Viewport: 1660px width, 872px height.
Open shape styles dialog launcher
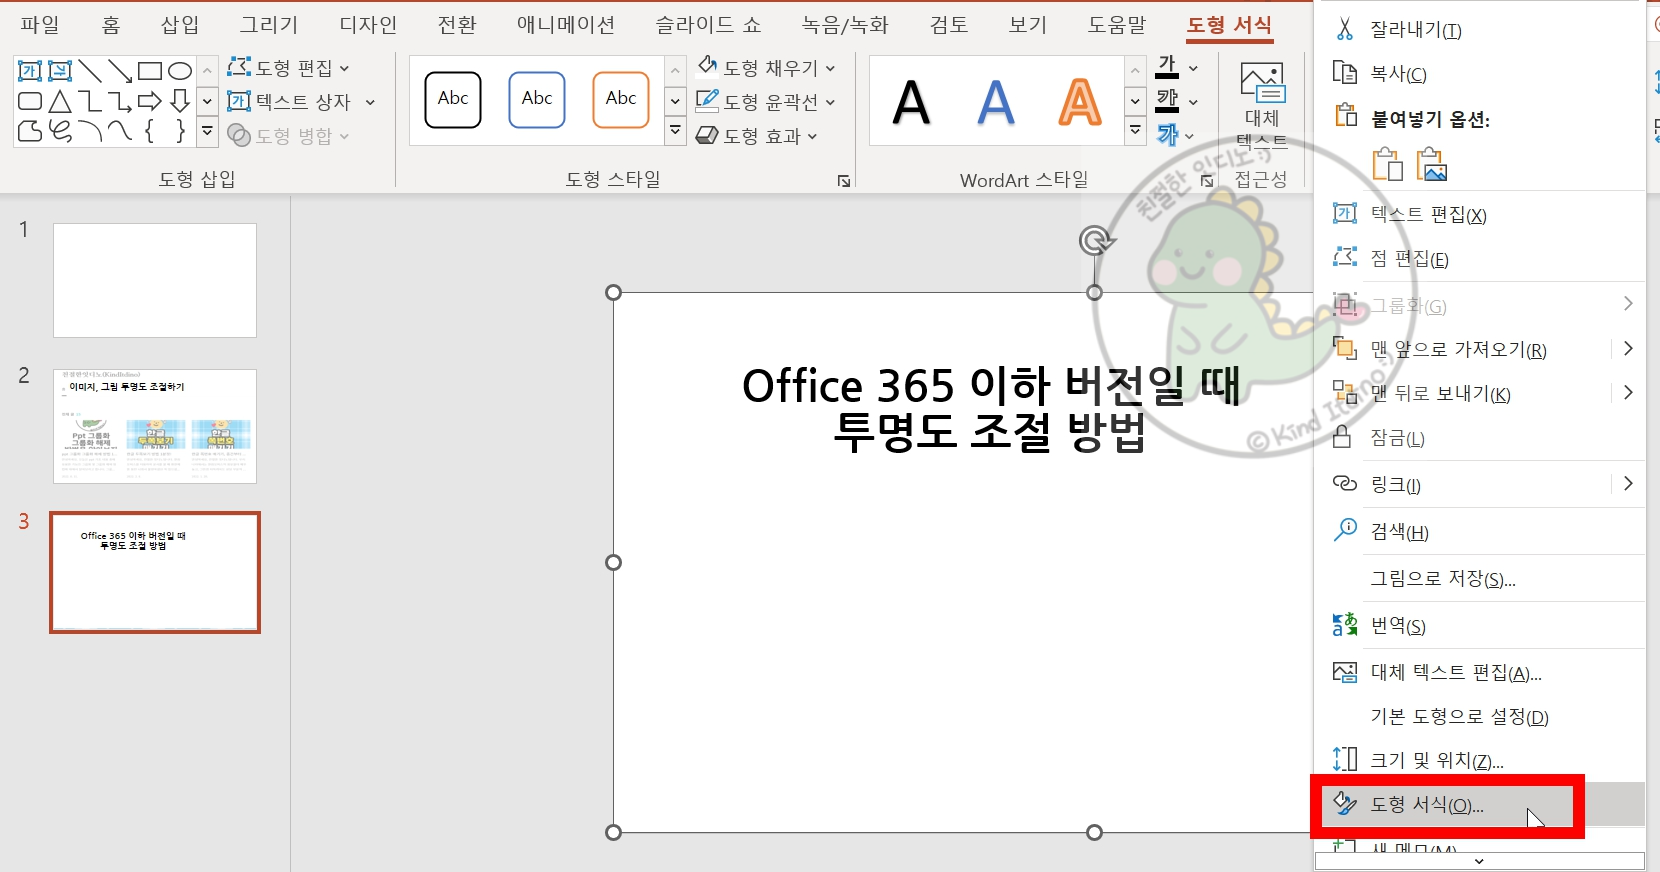pos(844,181)
